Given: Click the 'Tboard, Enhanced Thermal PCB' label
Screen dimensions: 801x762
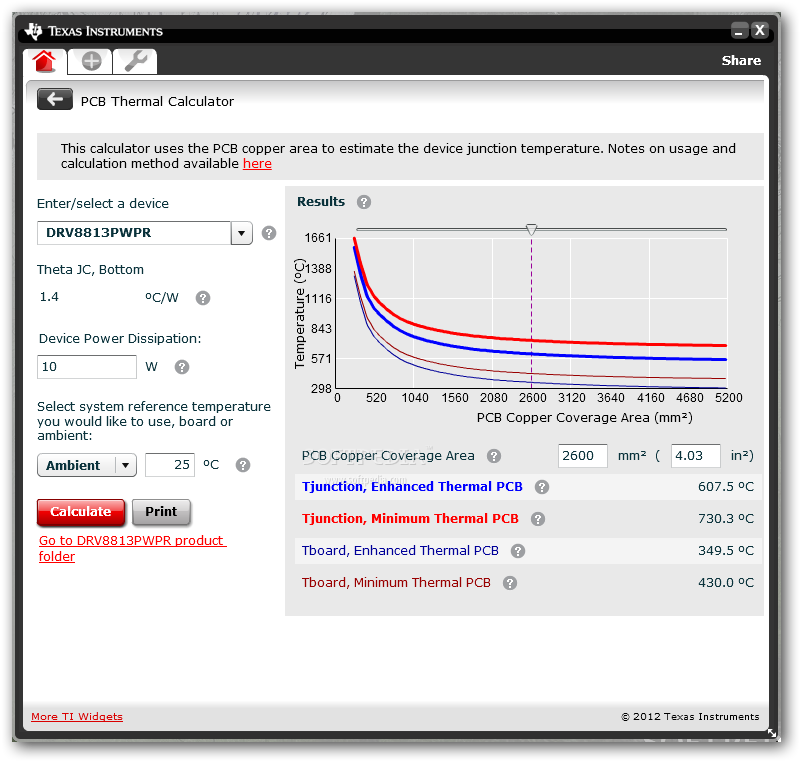Looking at the screenshot, I should 400,551.
